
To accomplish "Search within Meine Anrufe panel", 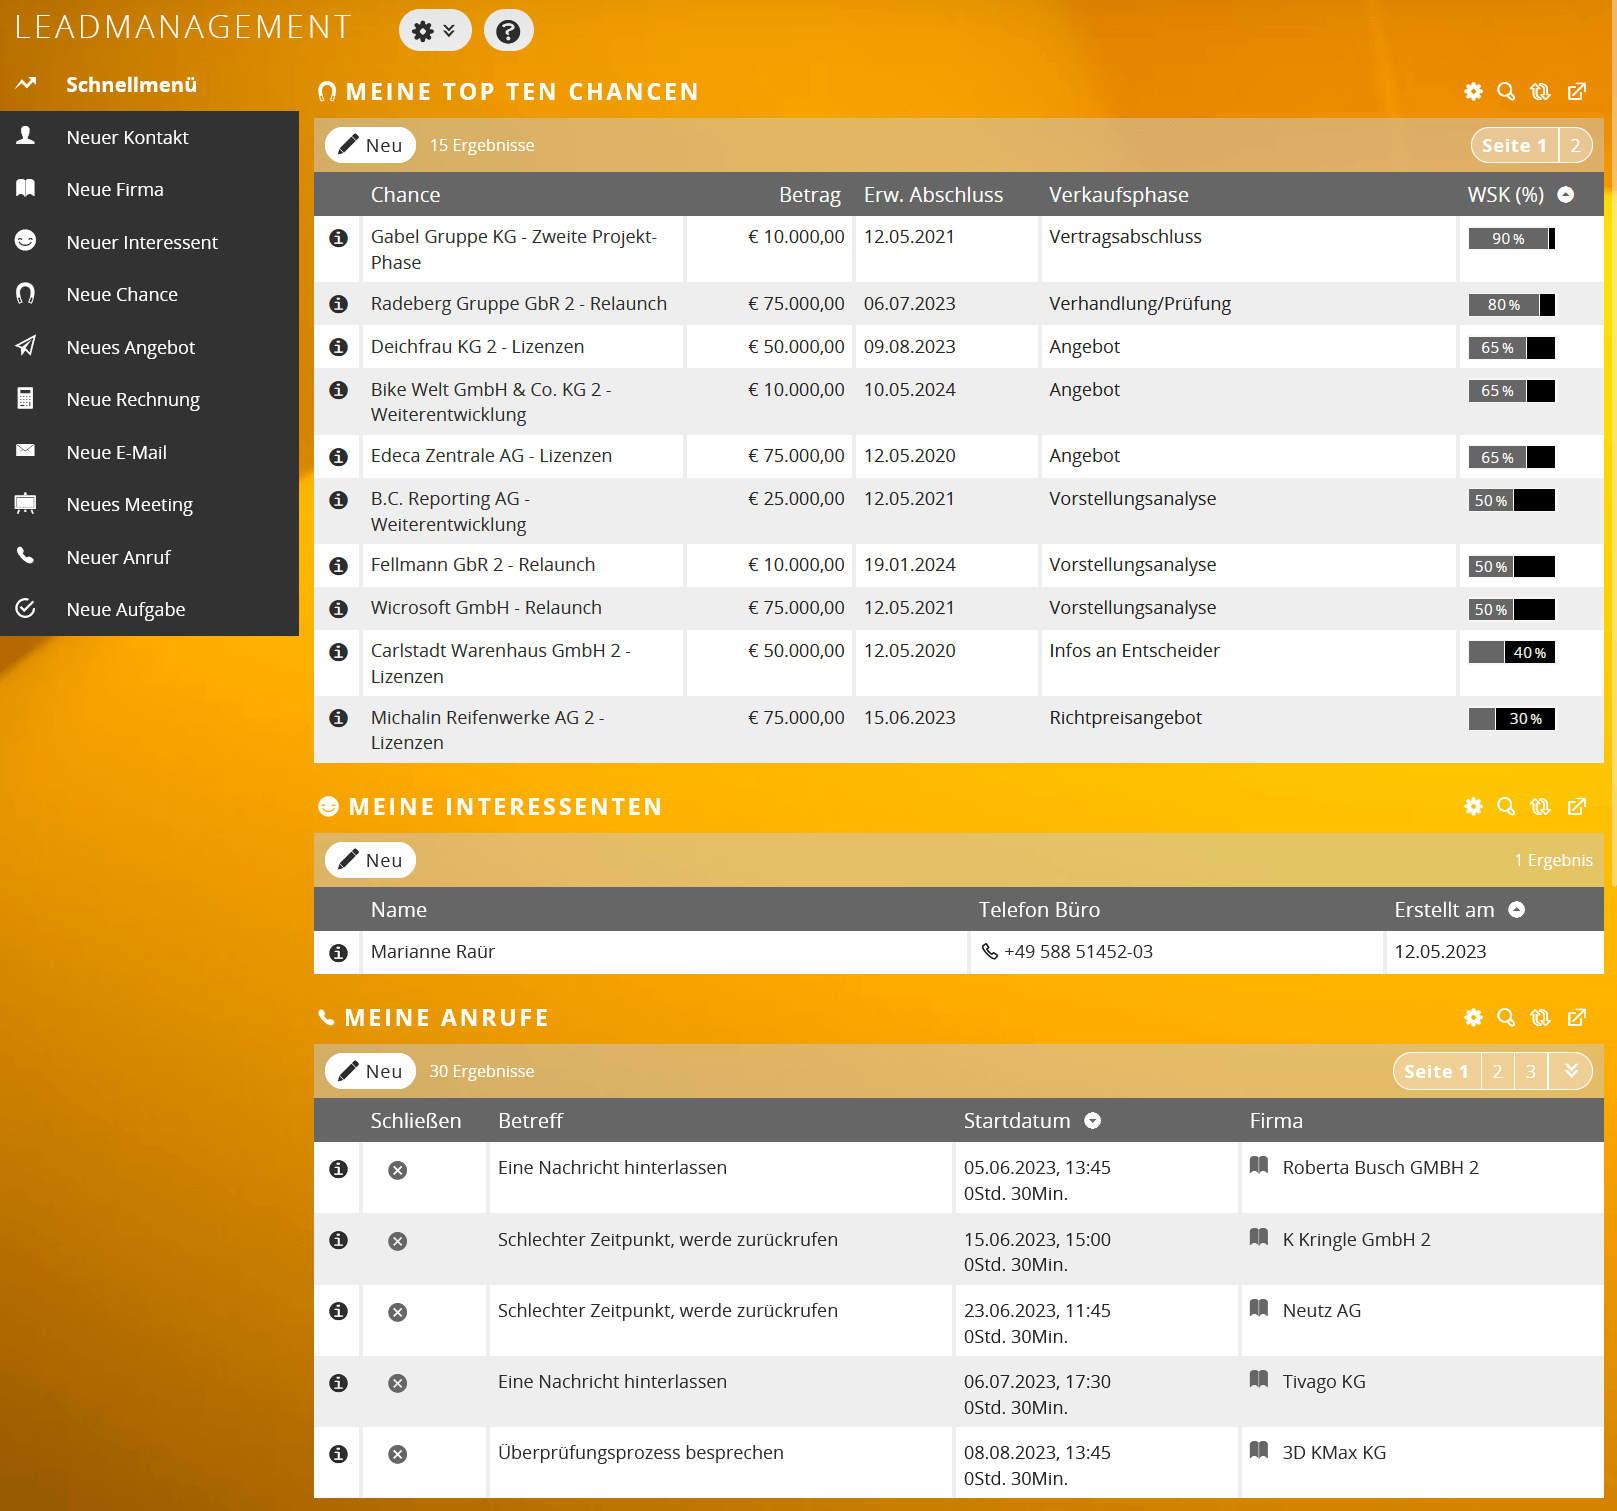I will [1506, 1018].
